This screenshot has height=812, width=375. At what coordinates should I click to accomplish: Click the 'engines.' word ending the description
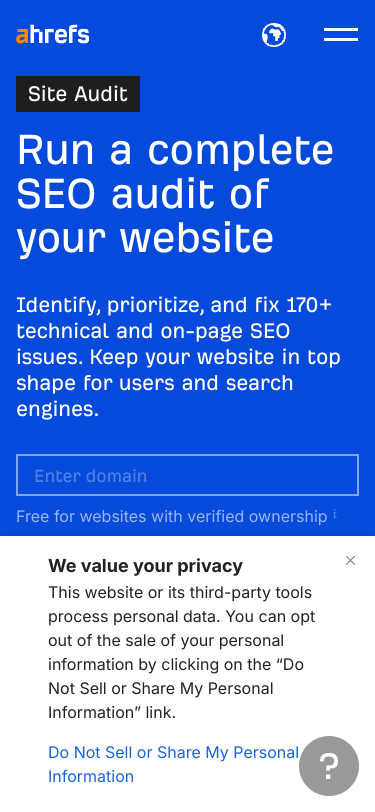point(57,410)
